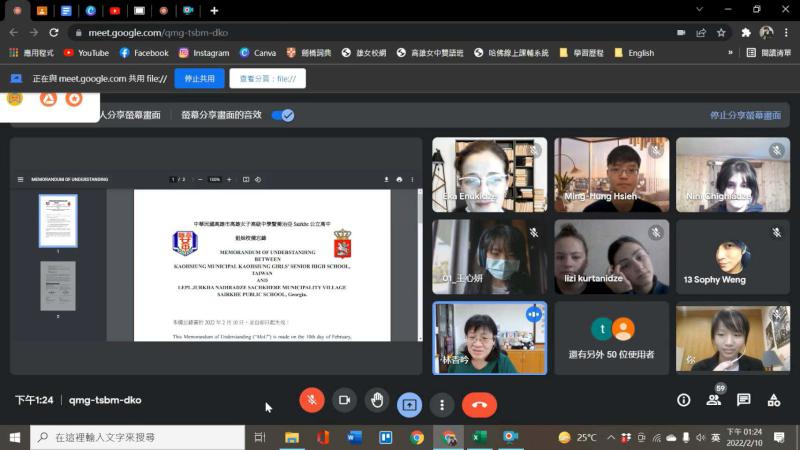Open more options three-dot menu in call bar
This screenshot has width=800, height=450.
point(442,404)
